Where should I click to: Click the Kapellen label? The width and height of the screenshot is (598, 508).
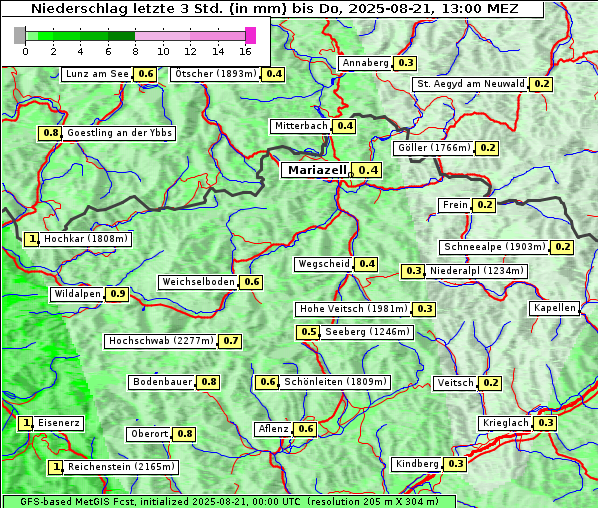(x=554, y=308)
